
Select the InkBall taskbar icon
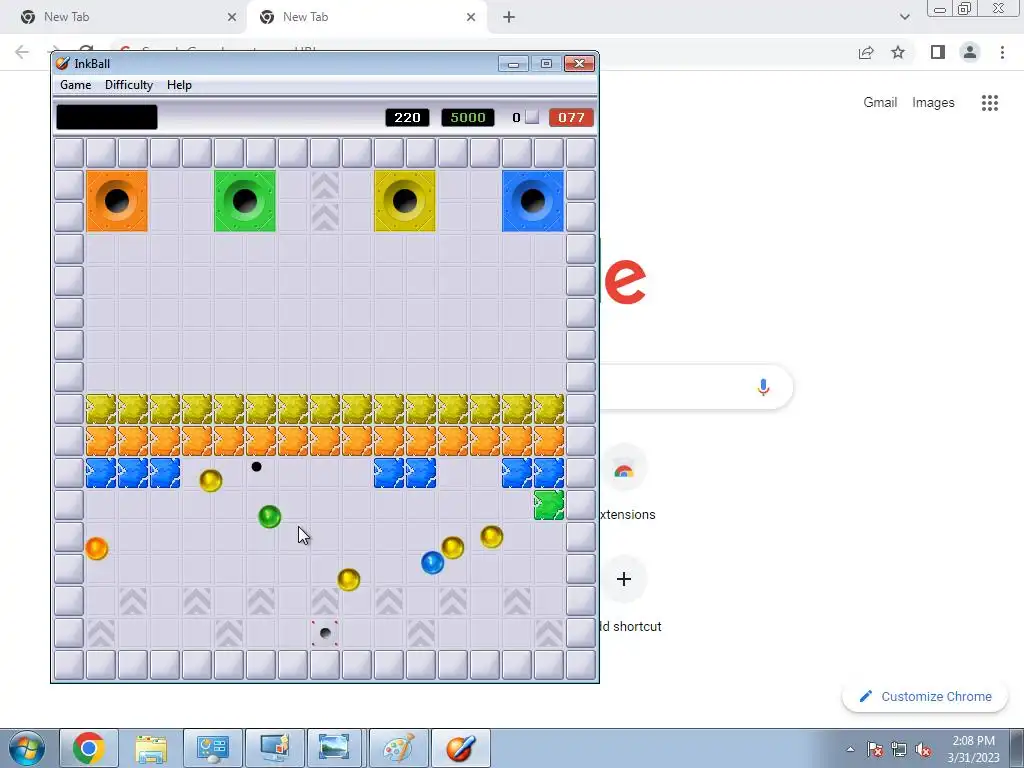point(460,748)
